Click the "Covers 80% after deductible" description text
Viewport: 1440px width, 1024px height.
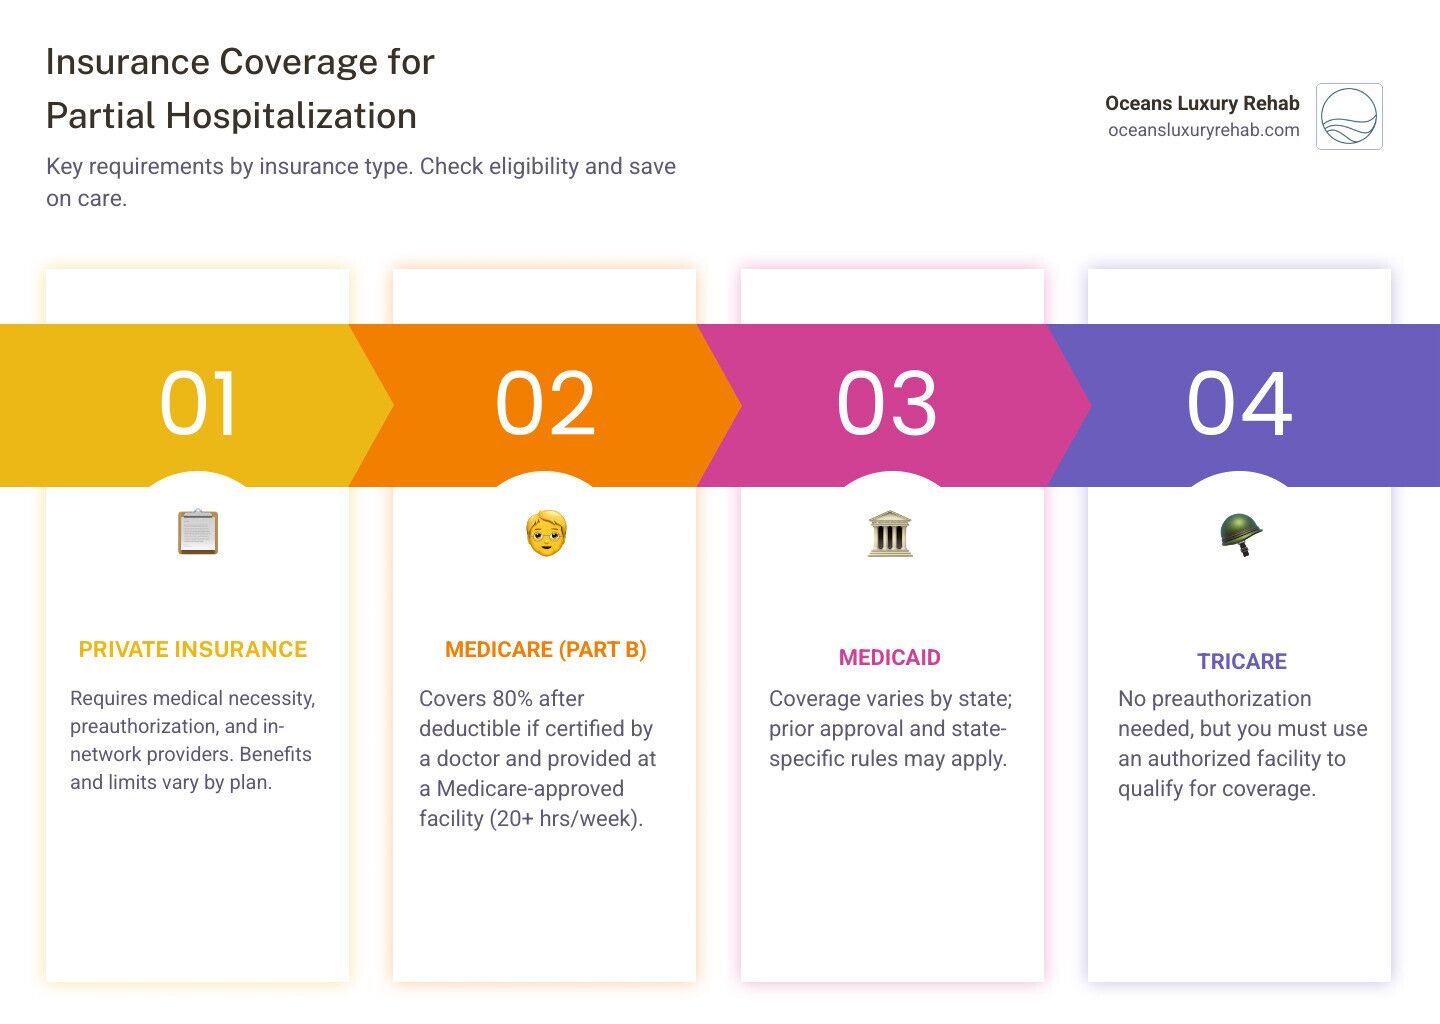pyautogui.click(x=537, y=758)
